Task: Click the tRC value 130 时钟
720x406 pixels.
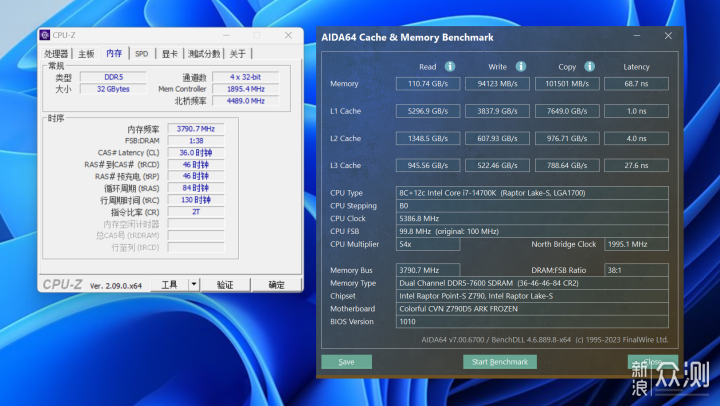Action: 196,200
